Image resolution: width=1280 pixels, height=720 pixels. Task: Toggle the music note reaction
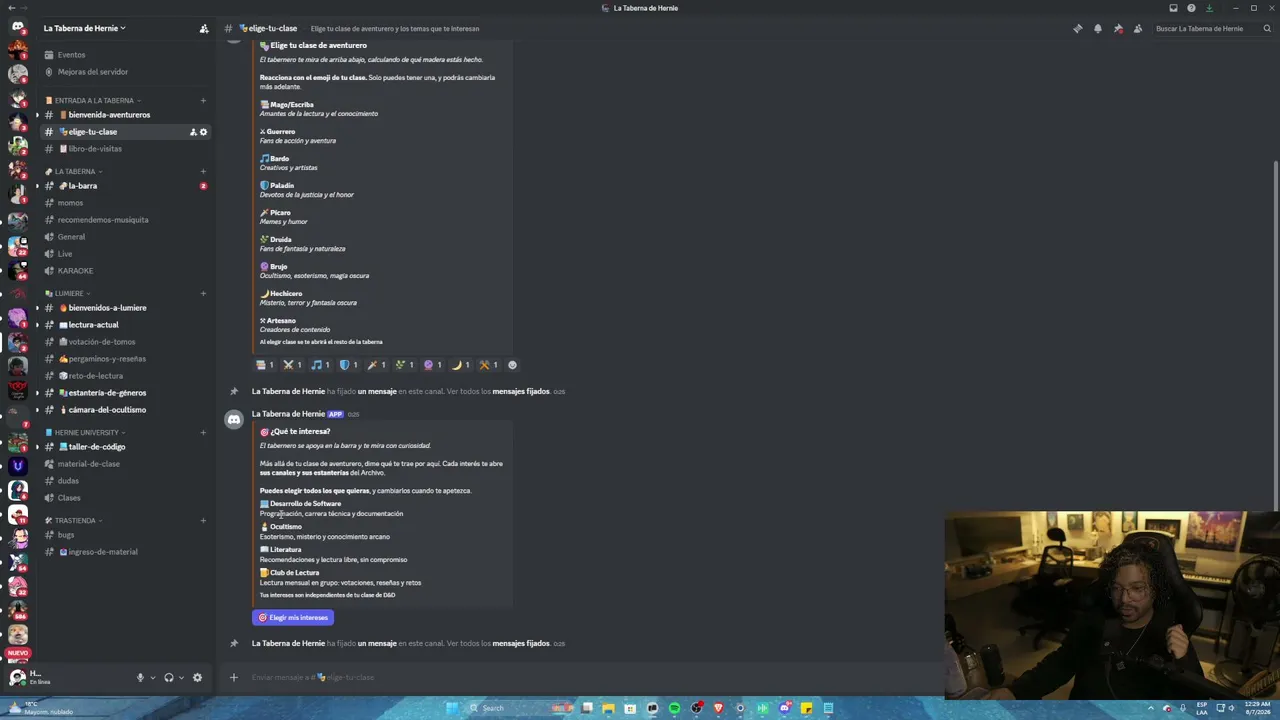click(x=320, y=365)
